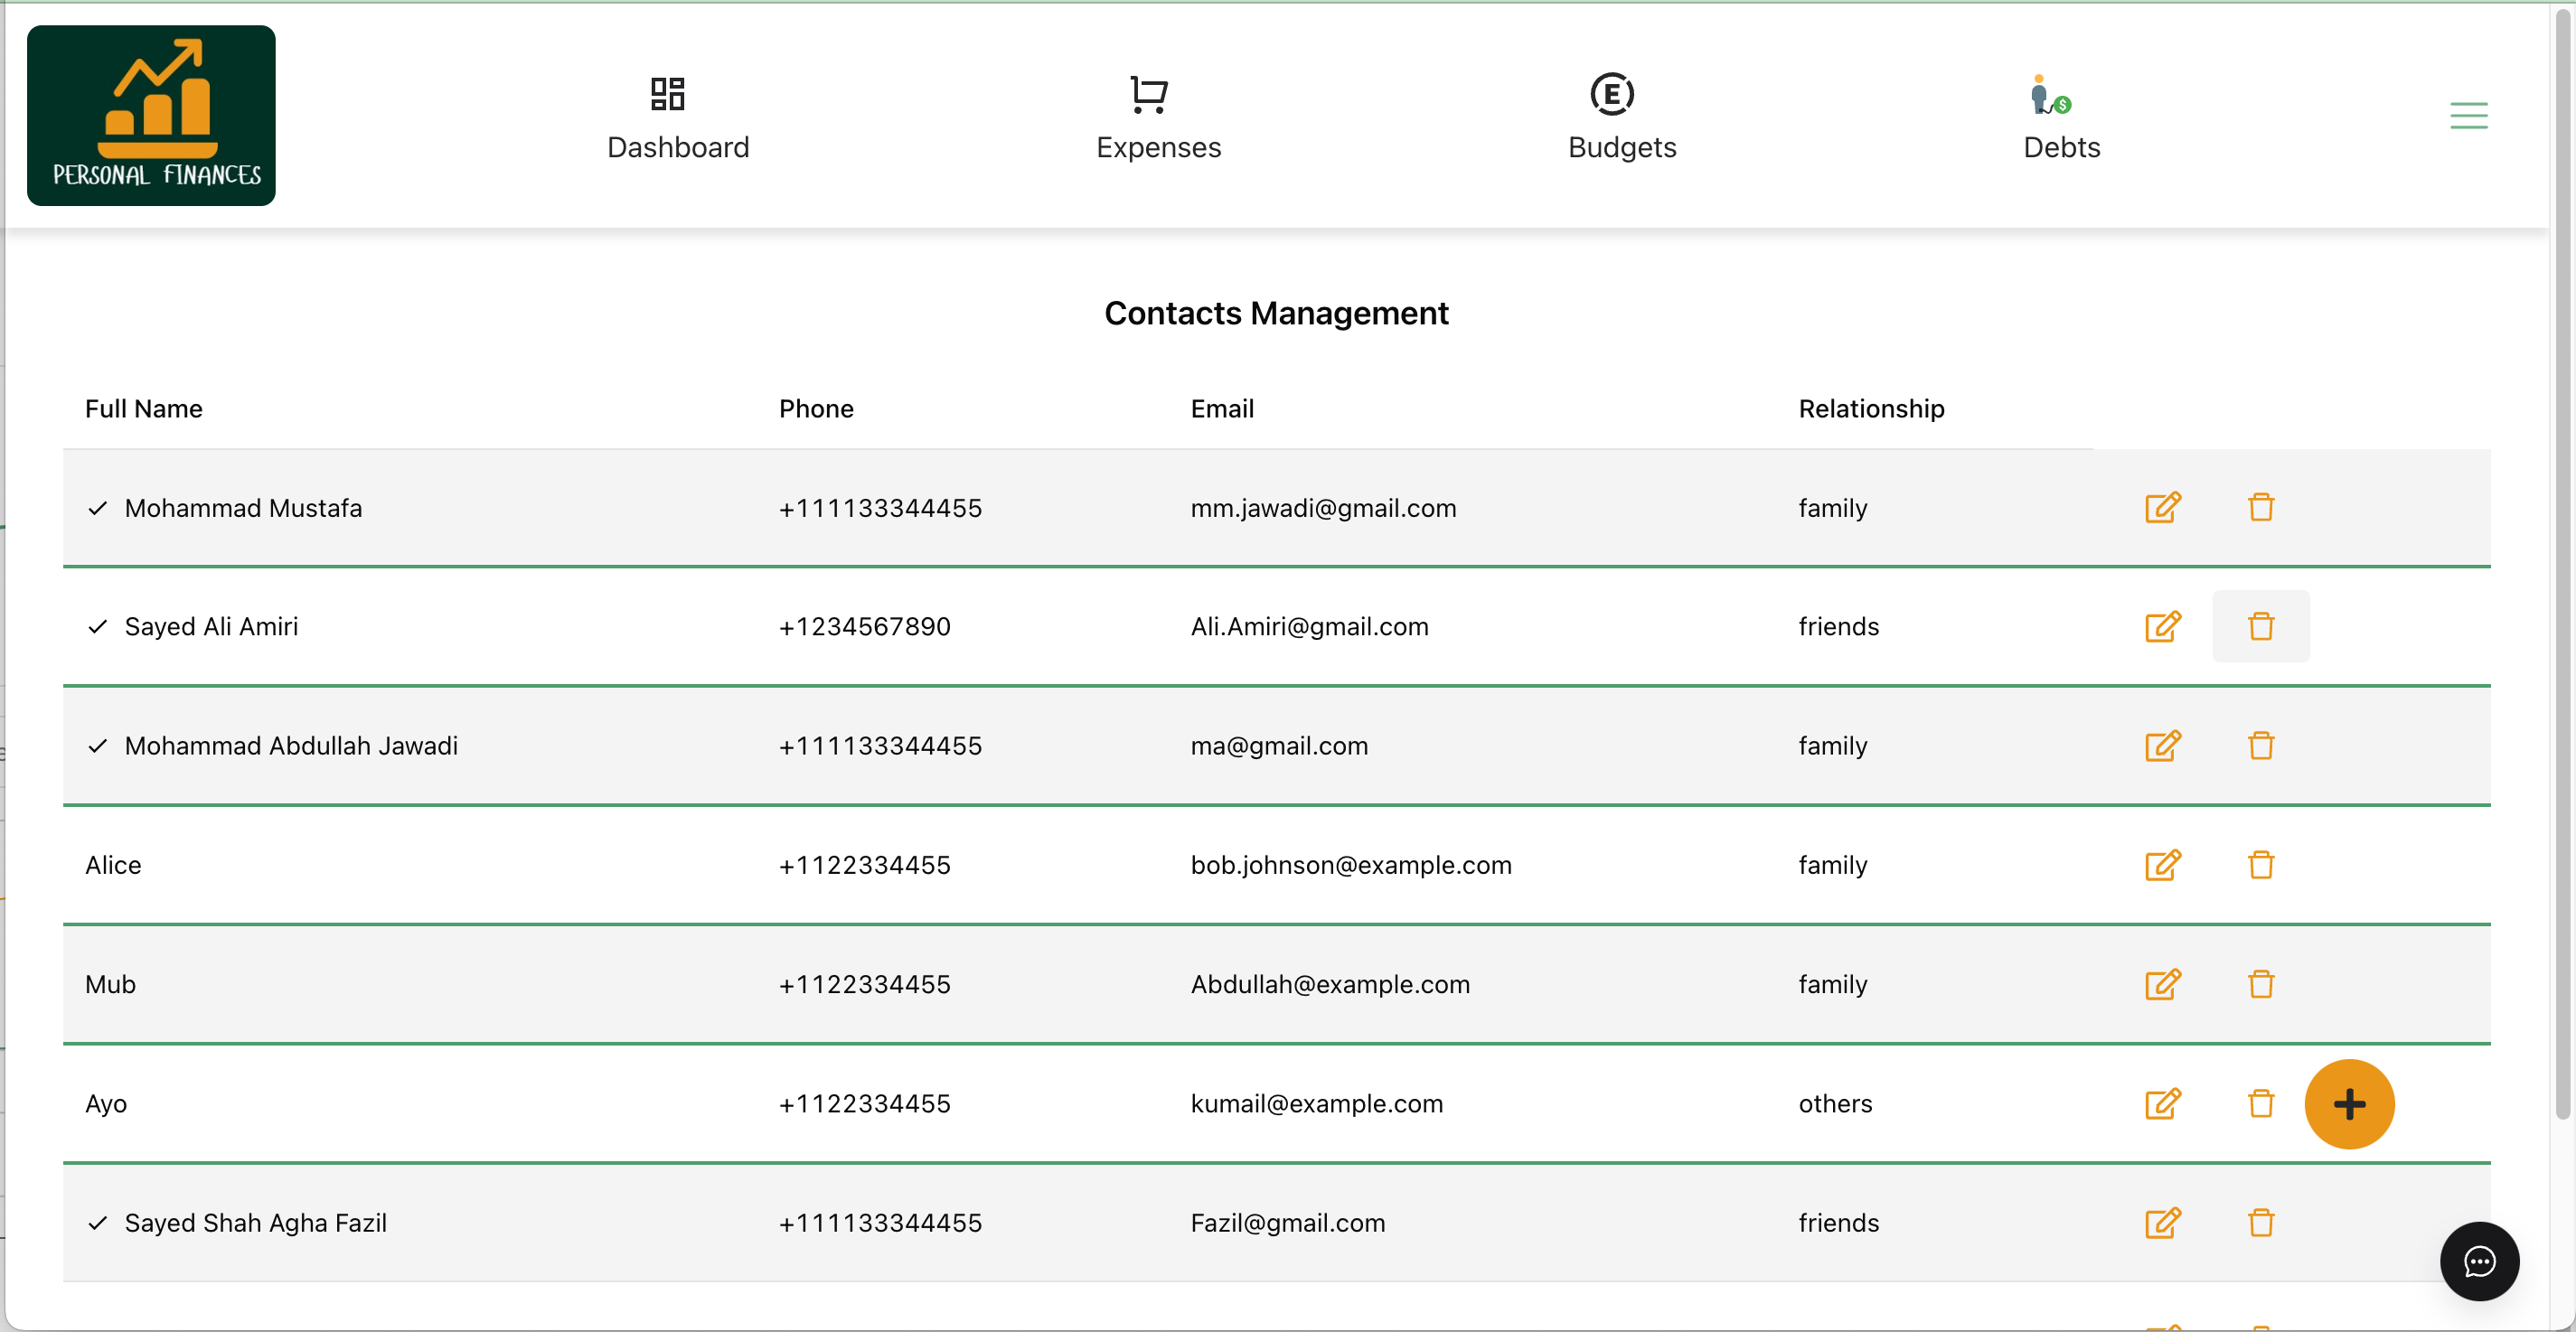Click edit icon for Alice
Screen dimensions: 2576x1332
[2162, 865]
